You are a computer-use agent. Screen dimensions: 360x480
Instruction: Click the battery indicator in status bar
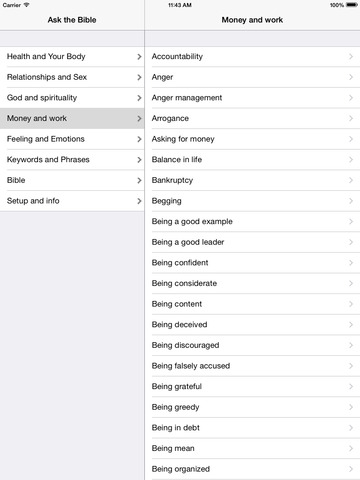click(352, 5)
